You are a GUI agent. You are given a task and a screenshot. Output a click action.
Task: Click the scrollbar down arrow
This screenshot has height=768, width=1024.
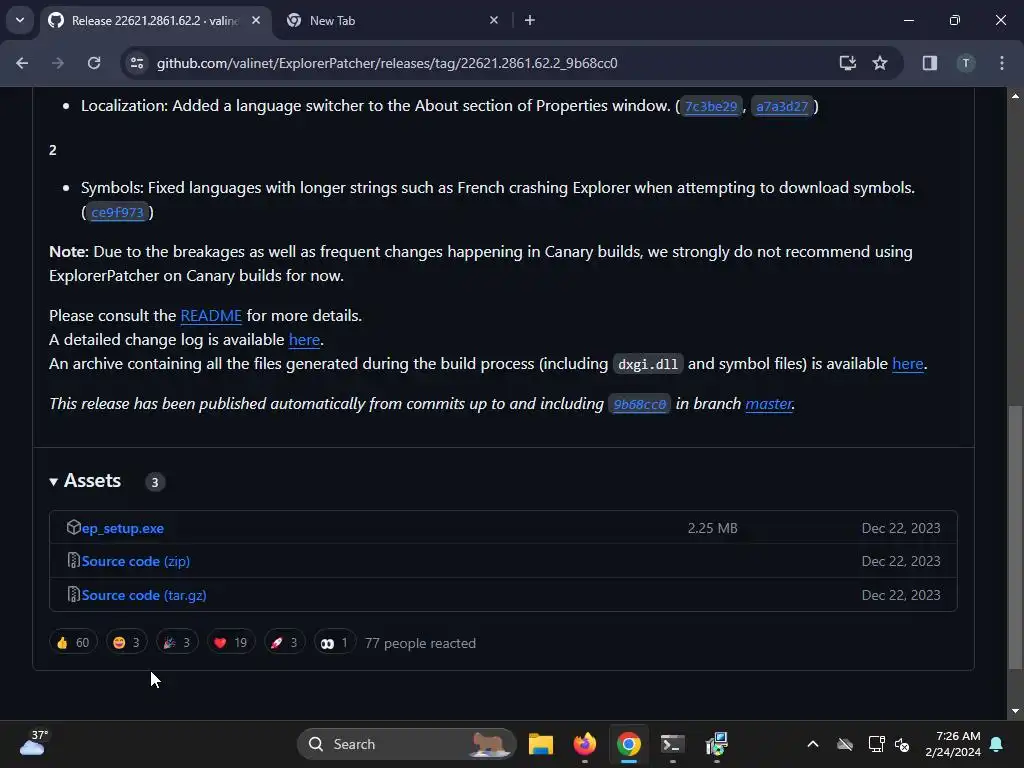(x=1015, y=711)
